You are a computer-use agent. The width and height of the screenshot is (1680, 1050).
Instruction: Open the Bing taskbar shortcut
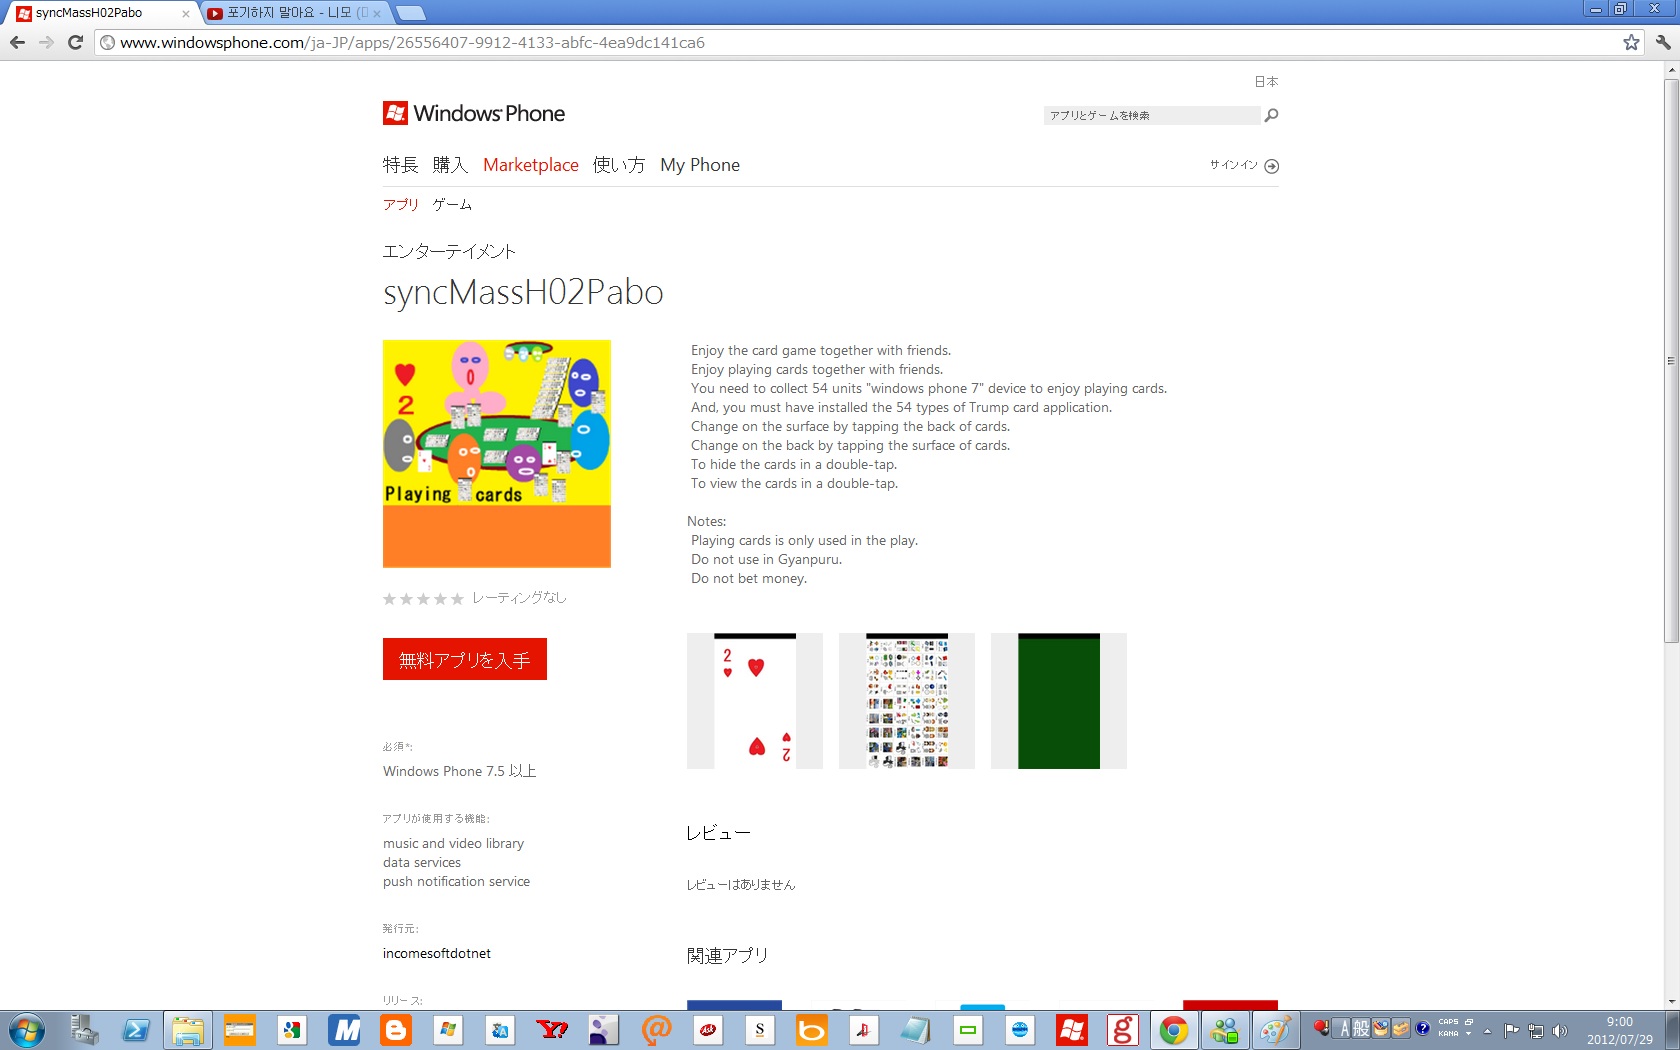click(811, 1030)
